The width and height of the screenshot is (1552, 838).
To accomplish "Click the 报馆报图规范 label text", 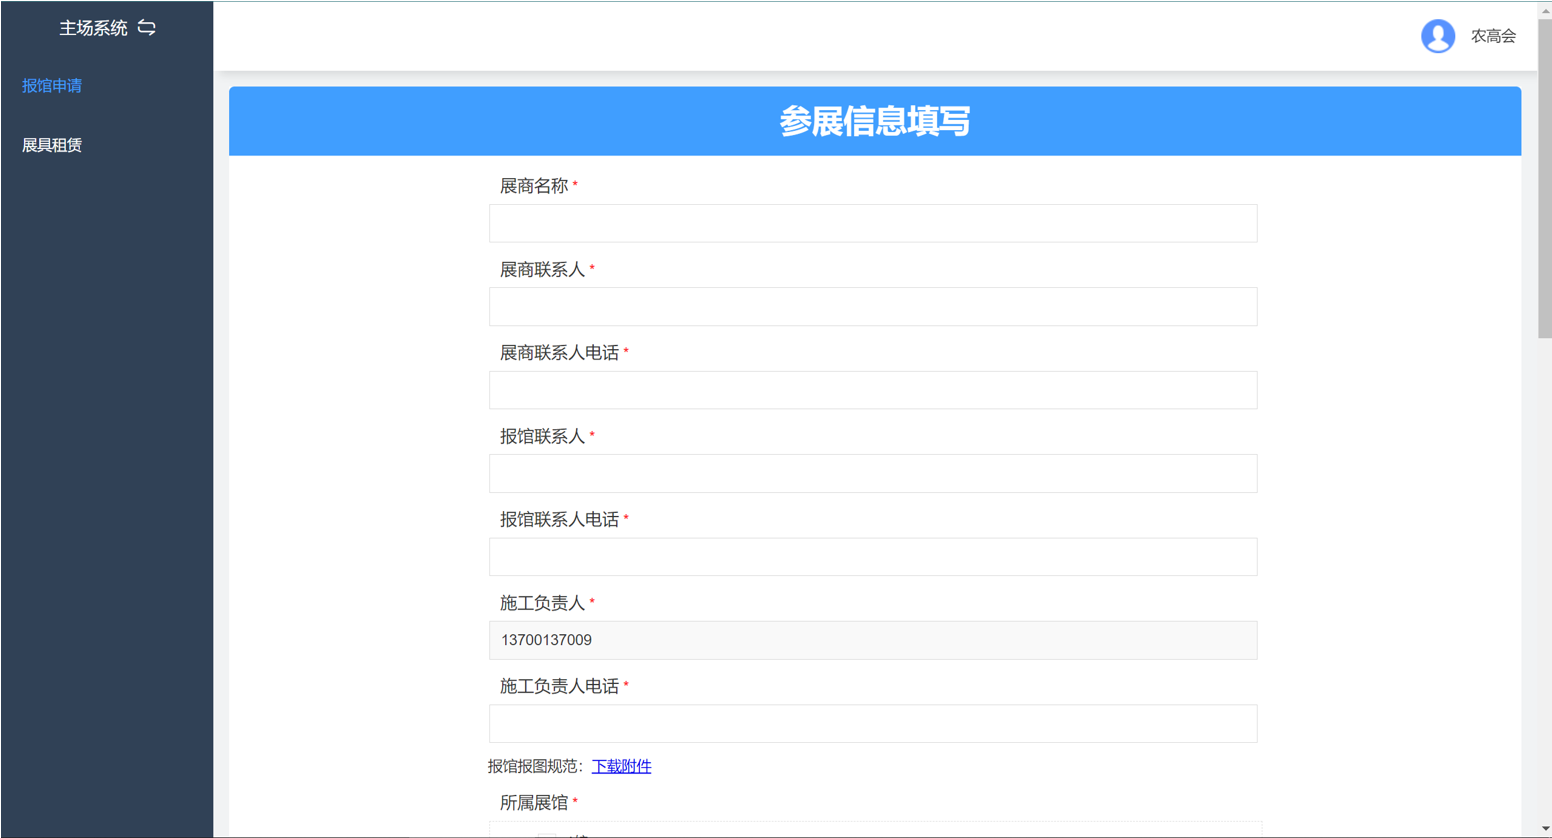I will click(x=535, y=766).
